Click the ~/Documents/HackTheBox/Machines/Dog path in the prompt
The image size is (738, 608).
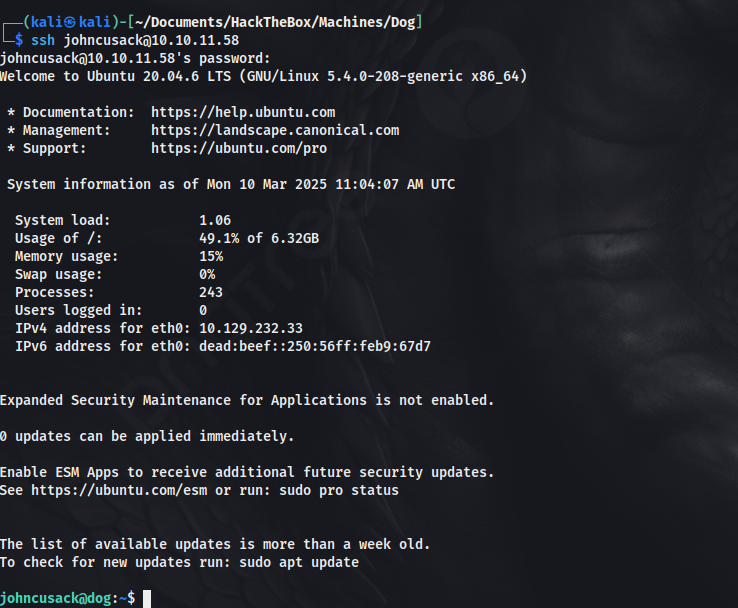[275, 22]
